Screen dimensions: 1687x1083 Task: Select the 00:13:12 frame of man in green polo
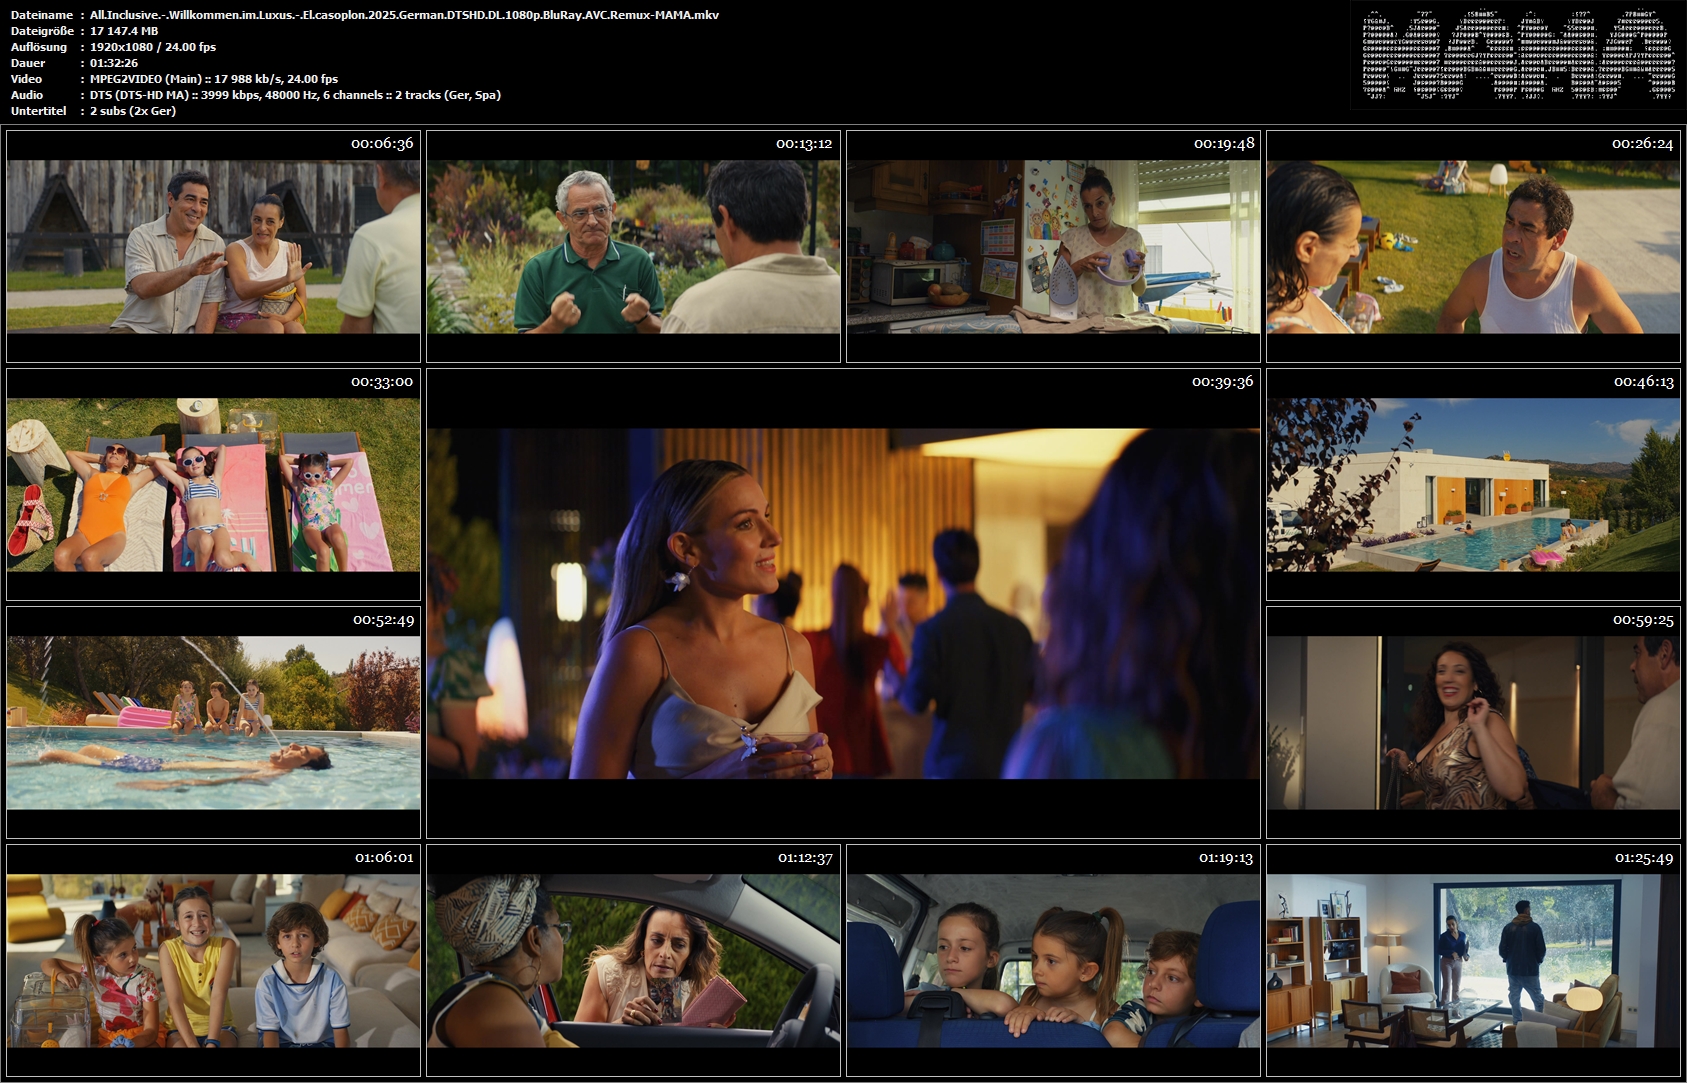click(x=633, y=246)
